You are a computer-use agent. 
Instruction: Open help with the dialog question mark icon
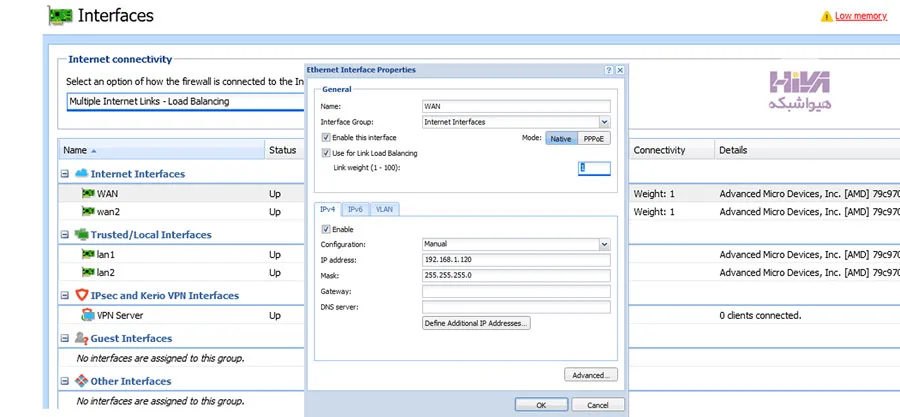coord(608,70)
